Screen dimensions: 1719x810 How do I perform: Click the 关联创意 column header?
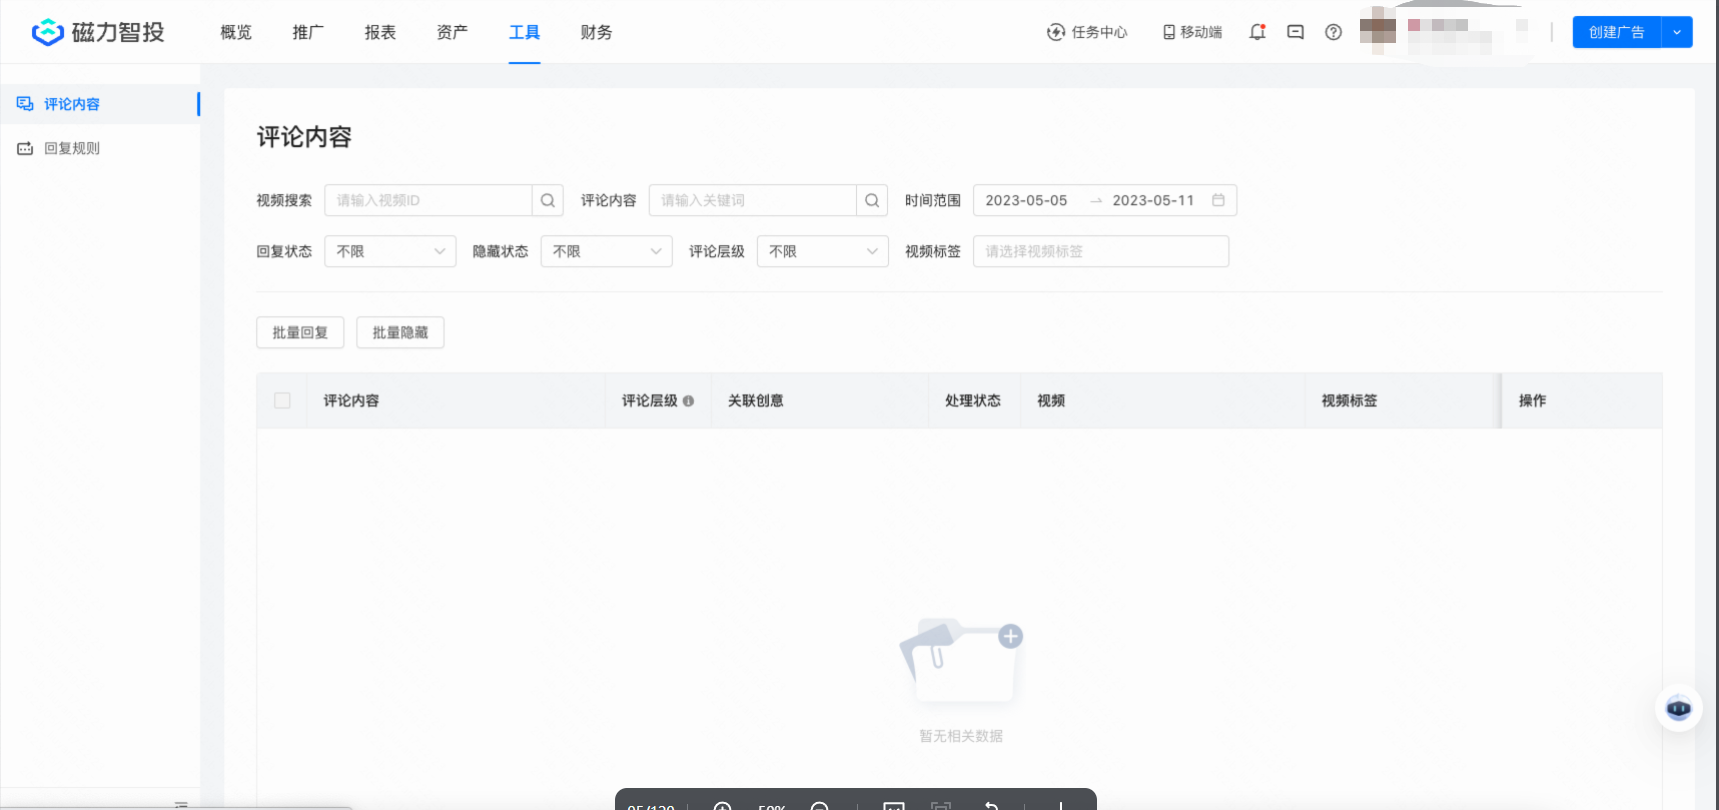point(755,400)
